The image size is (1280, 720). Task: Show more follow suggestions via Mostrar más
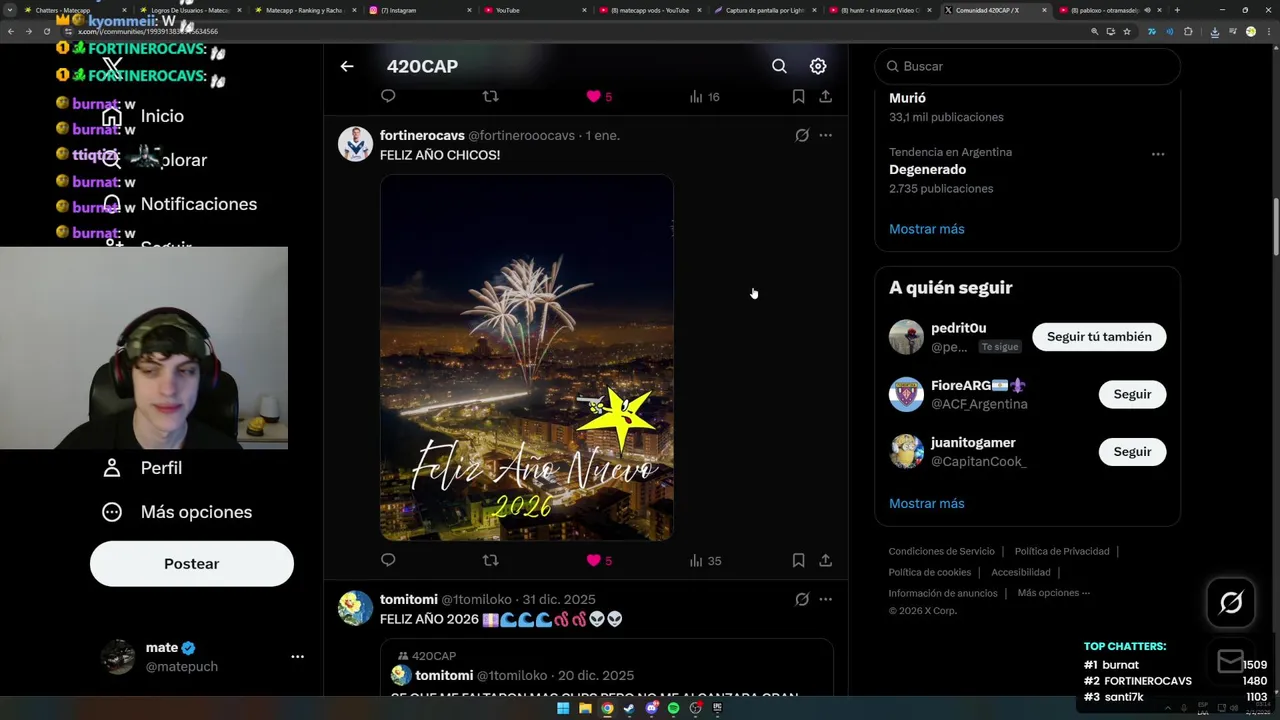point(927,503)
